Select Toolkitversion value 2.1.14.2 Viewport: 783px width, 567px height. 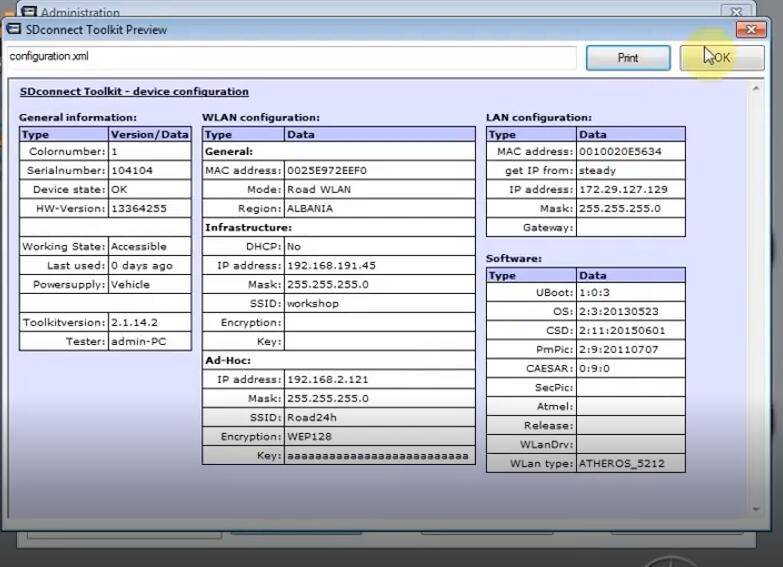134,322
